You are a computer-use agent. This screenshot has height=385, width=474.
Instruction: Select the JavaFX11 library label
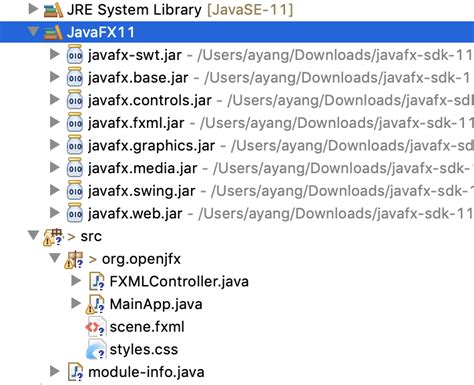pos(101,32)
